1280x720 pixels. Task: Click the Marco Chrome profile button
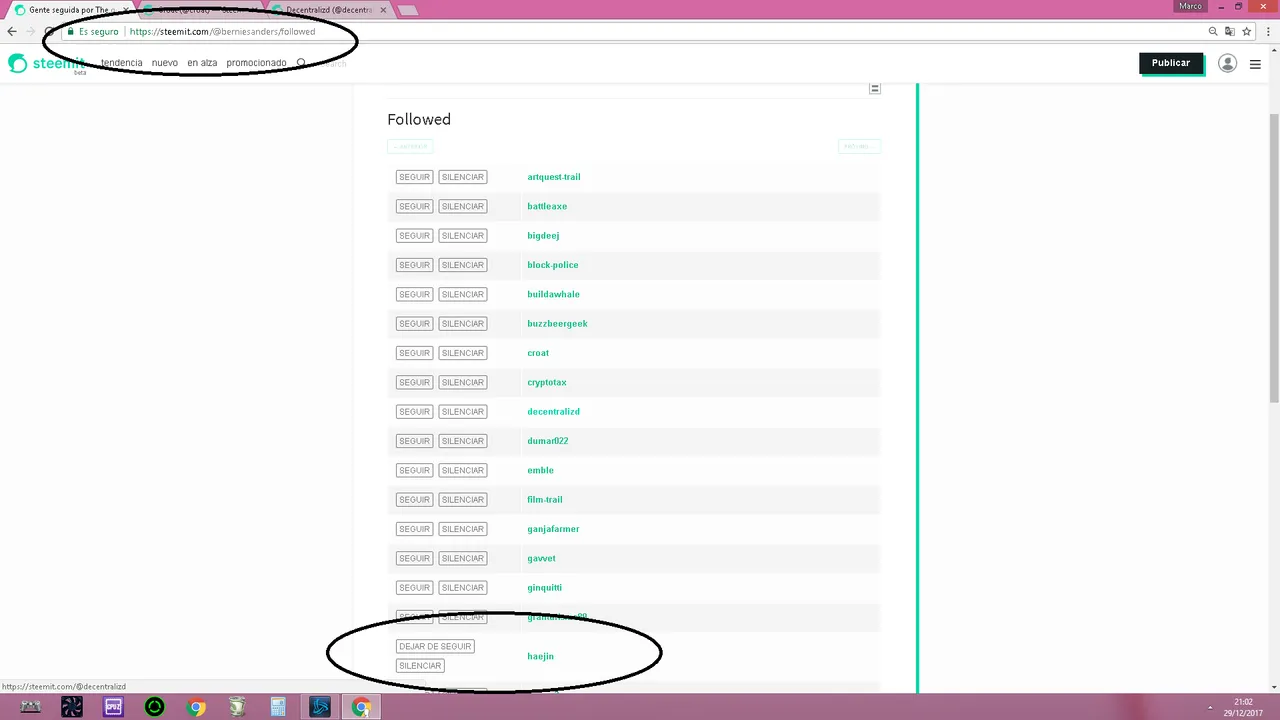[x=1190, y=6]
